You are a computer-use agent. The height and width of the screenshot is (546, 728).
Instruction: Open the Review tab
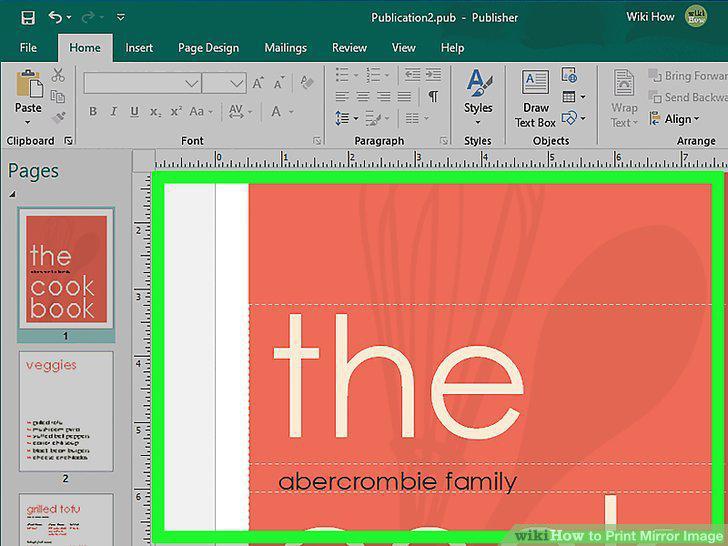(349, 48)
